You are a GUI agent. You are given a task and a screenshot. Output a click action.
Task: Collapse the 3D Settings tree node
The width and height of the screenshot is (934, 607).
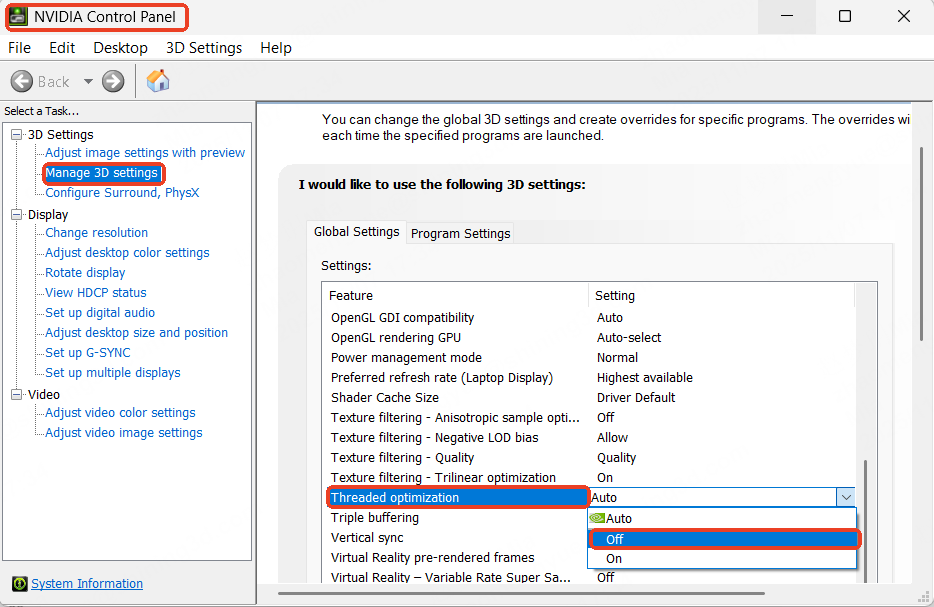coord(17,135)
